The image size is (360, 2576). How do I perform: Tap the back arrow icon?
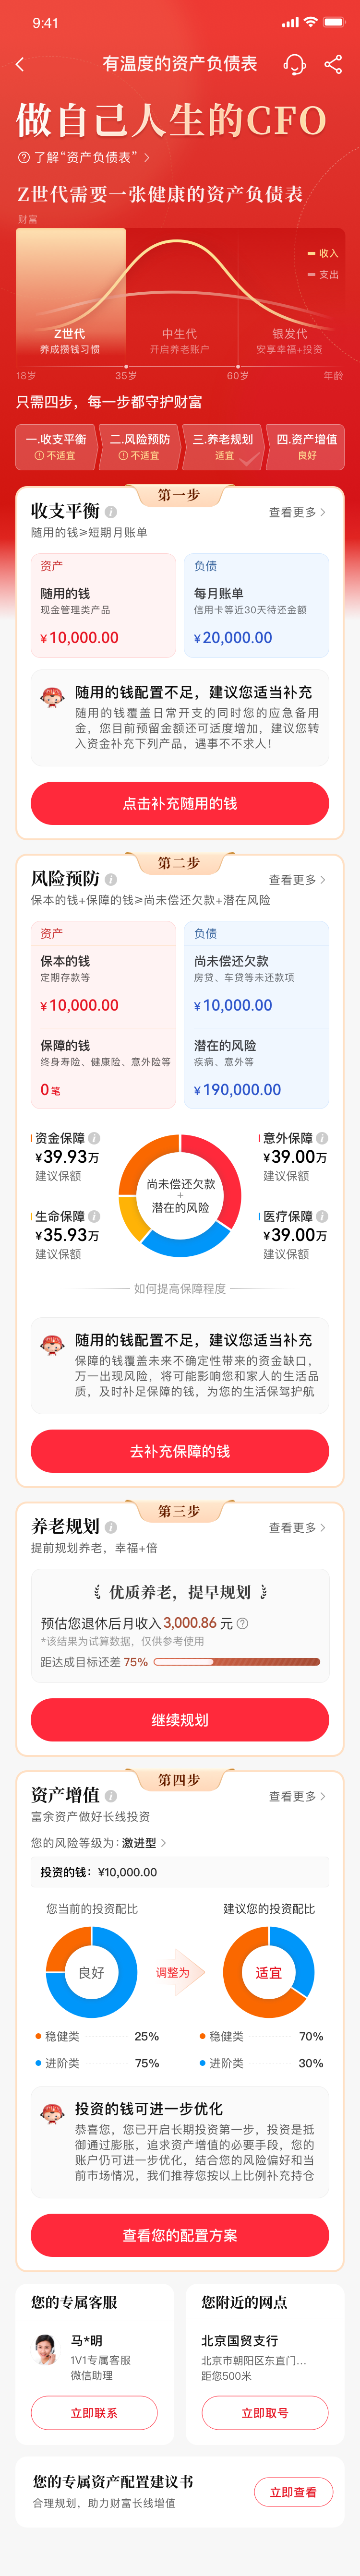[x=20, y=64]
